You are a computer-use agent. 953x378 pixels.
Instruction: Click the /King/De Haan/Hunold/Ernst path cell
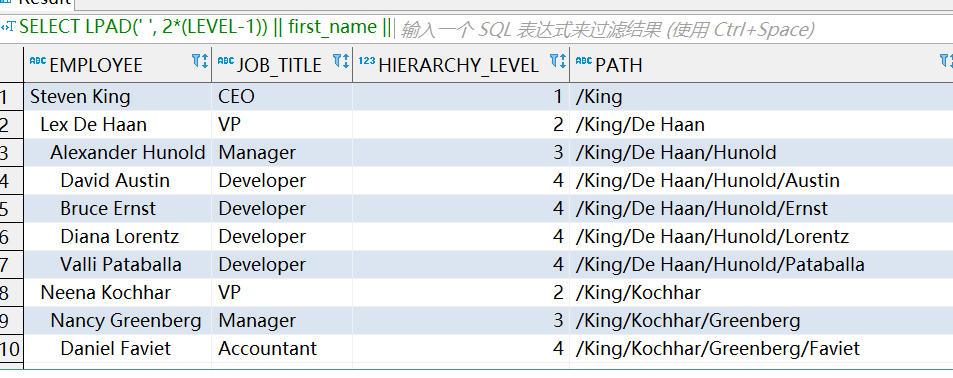[762, 208]
